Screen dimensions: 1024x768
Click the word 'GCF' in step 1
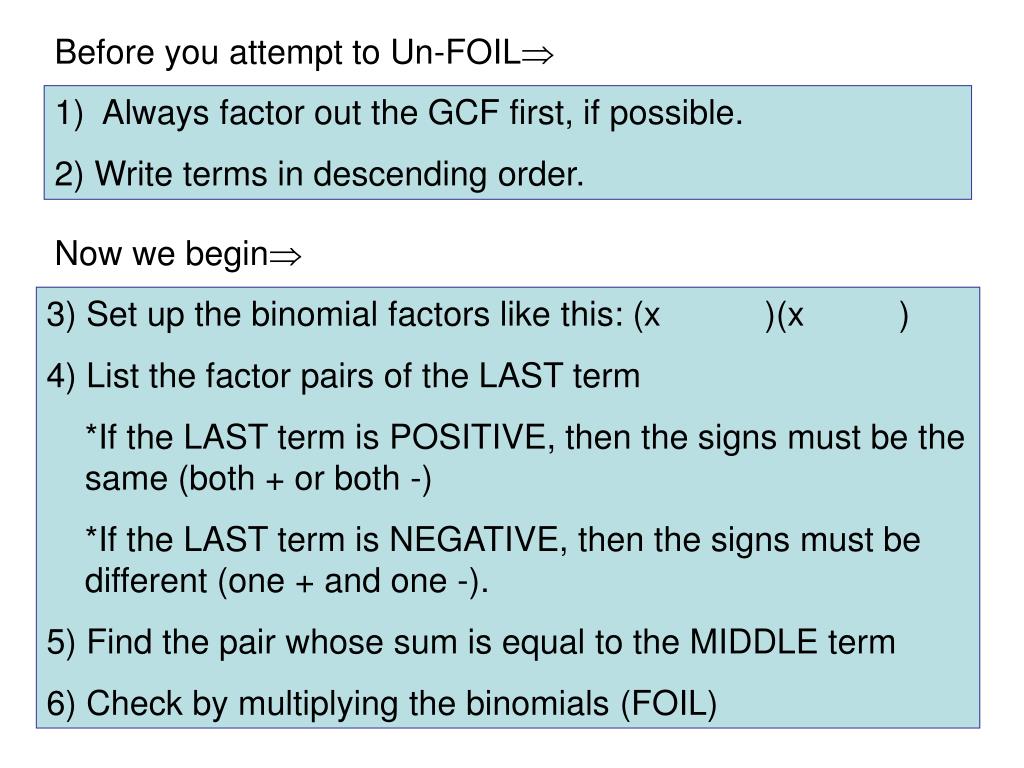[463, 112]
